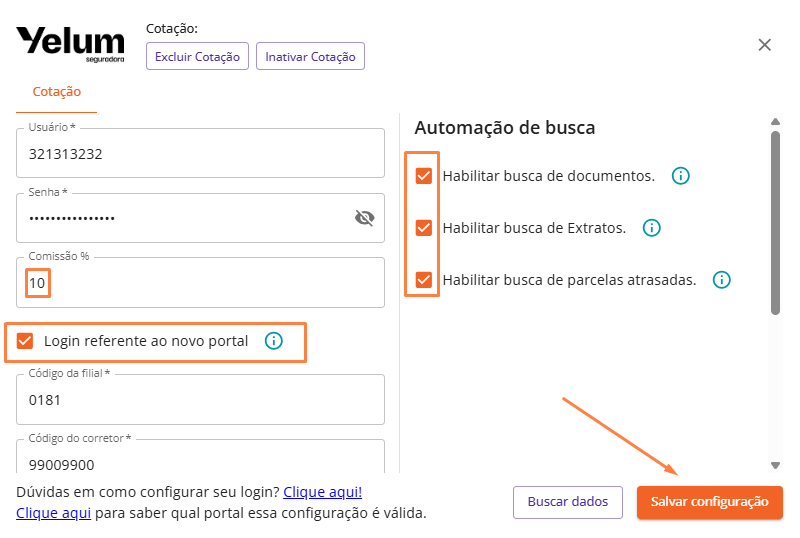Toggle Login referente ao novo portal checkbox

click(x=26, y=341)
